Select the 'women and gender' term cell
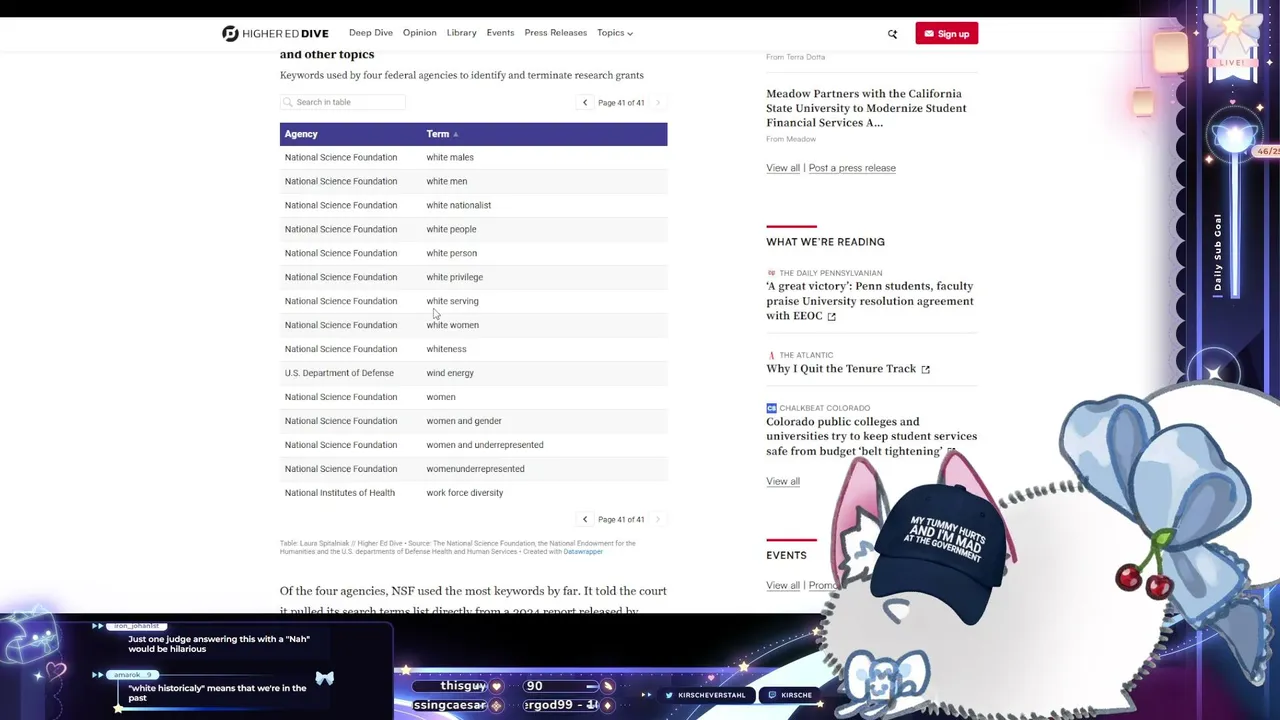The width and height of the screenshot is (1280, 720). point(464,421)
